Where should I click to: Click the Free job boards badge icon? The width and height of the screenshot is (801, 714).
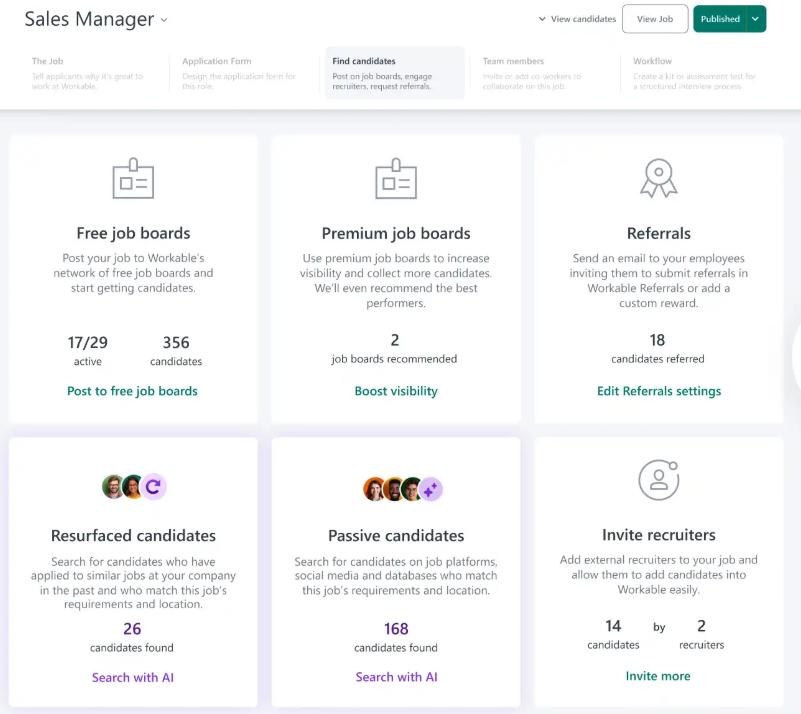coord(133,178)
